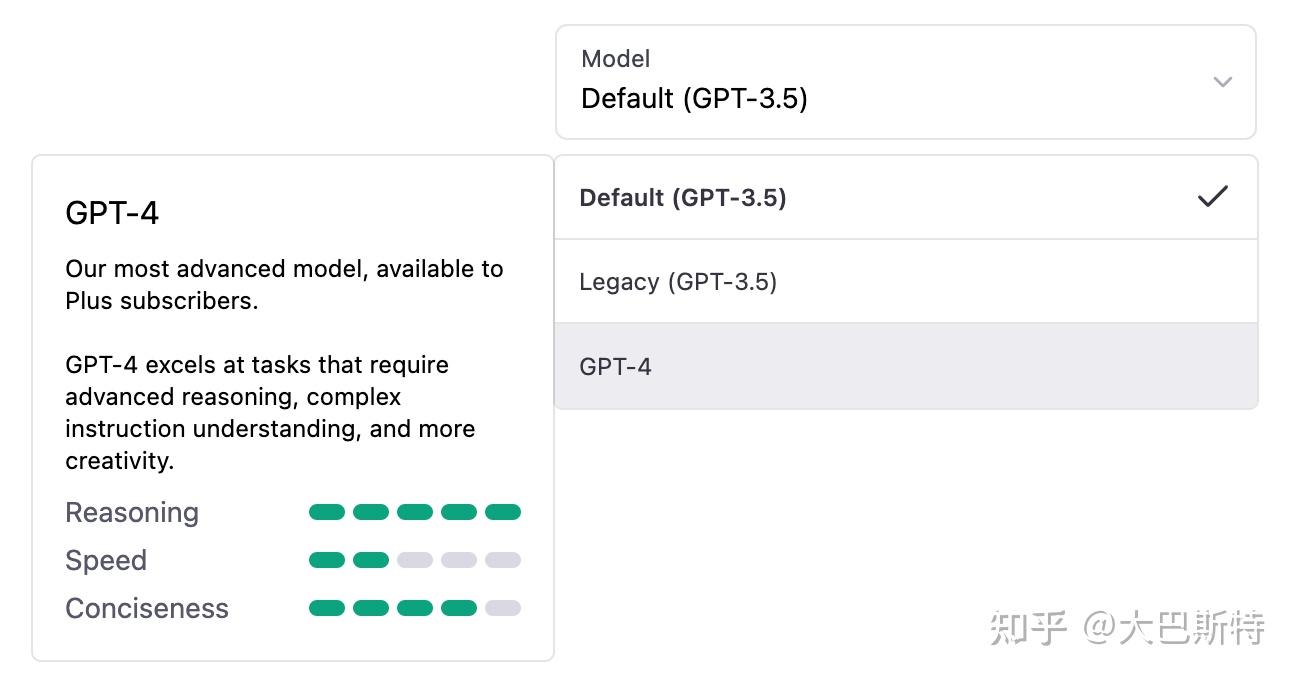Click the chevron arrow in the Model selector
The width and height of the screenshot is (1298, 680).
tap(1222, 82)
